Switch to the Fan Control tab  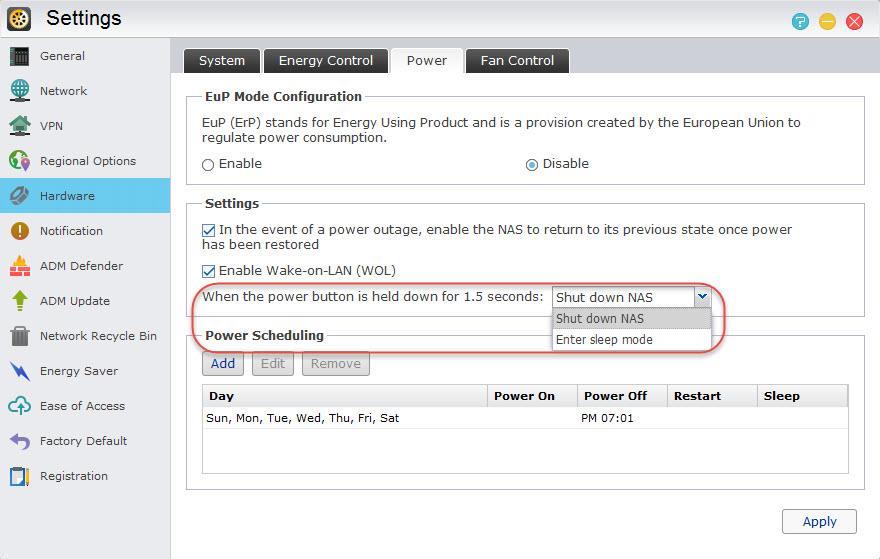[x=517, y=61]
